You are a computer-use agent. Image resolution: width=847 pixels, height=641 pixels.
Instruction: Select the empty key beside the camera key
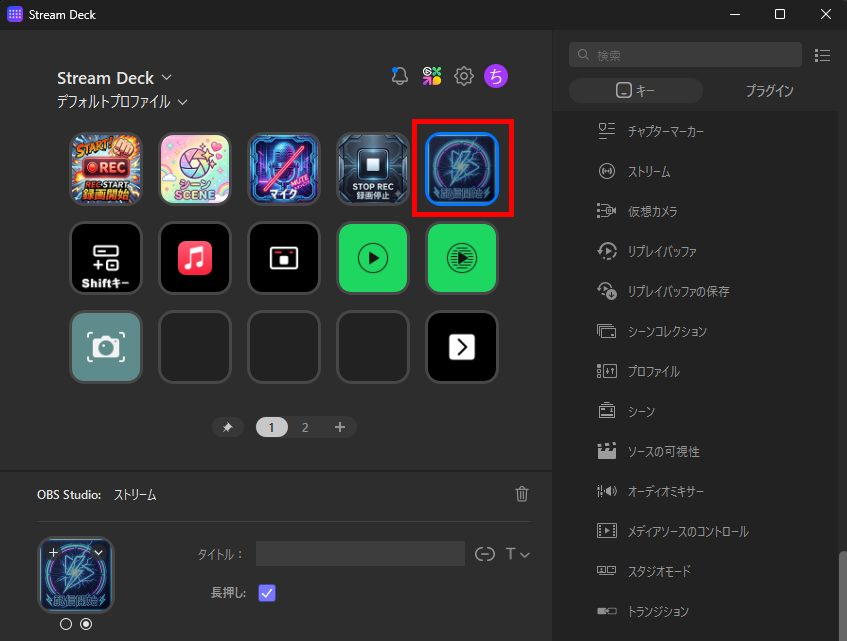click(x=195, y=347)
